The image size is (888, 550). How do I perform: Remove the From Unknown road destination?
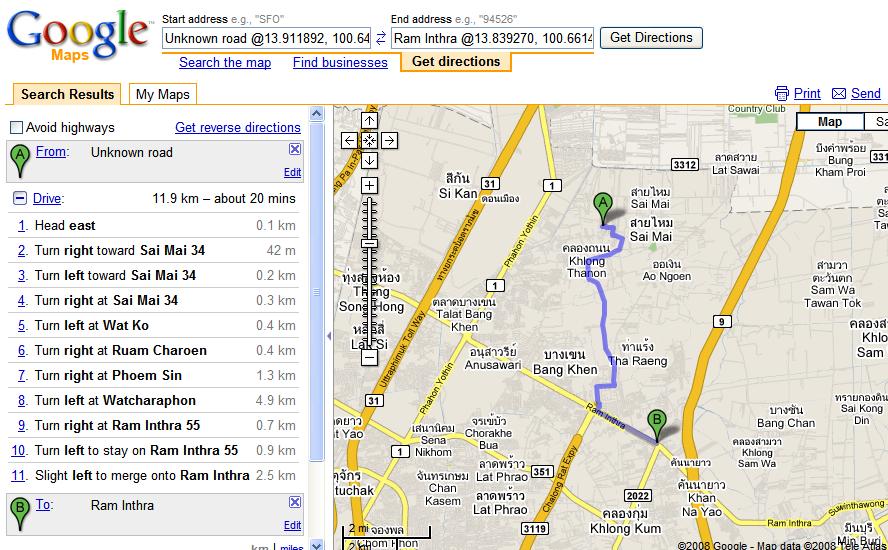pos(294,149)
